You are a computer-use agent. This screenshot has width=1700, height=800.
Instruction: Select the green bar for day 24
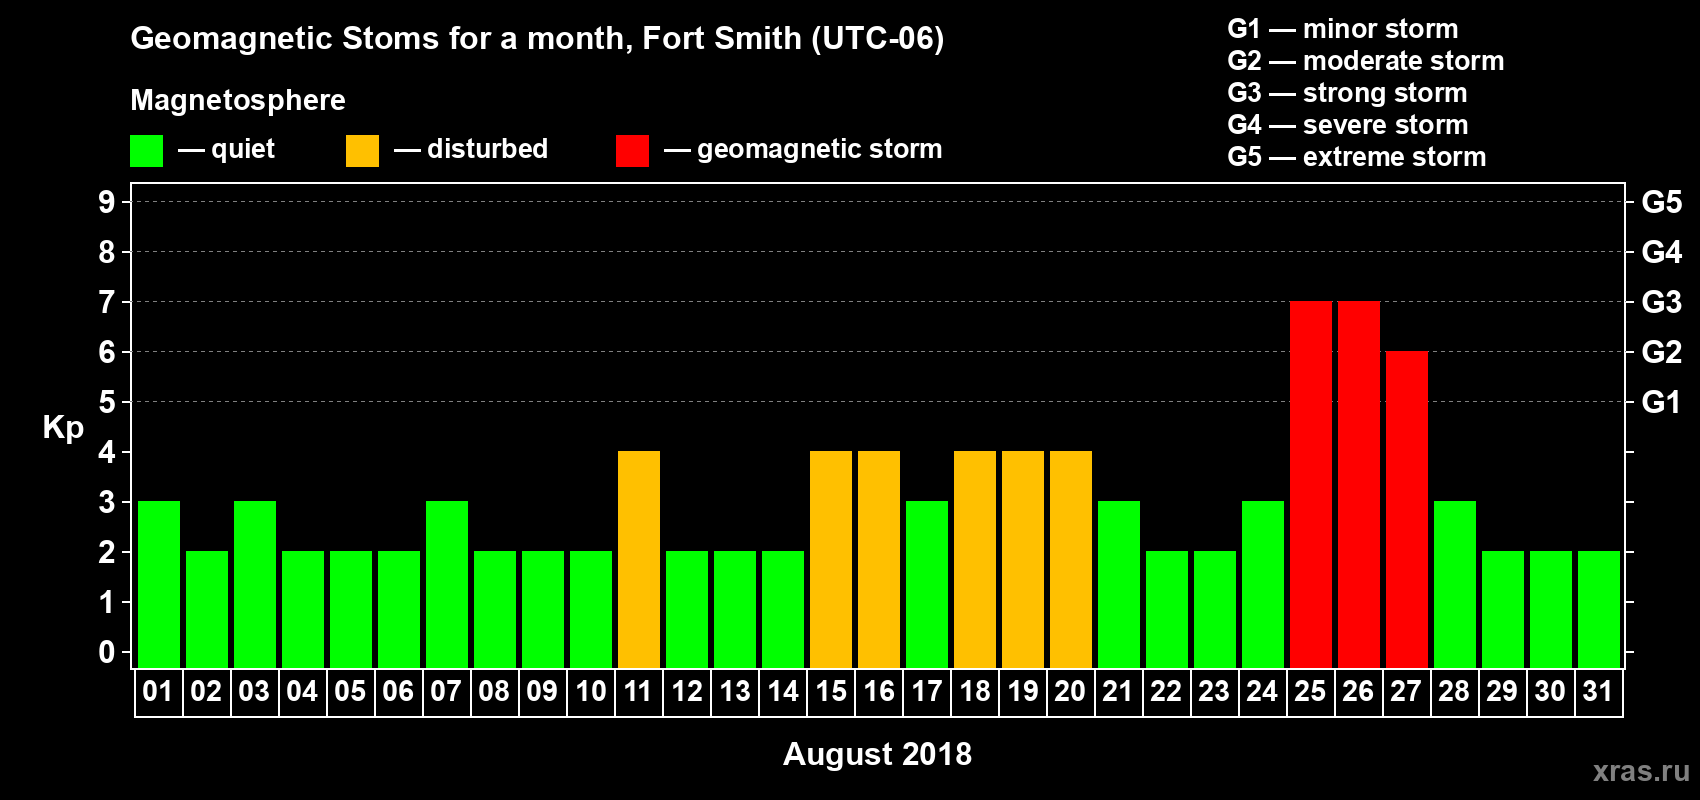1263,584
